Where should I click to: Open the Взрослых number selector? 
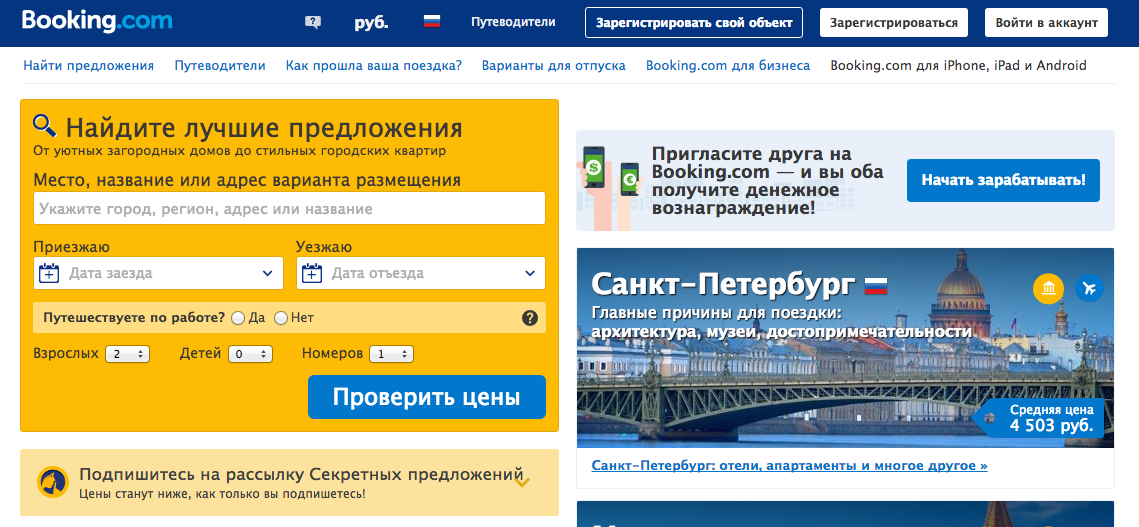[127, 354]
